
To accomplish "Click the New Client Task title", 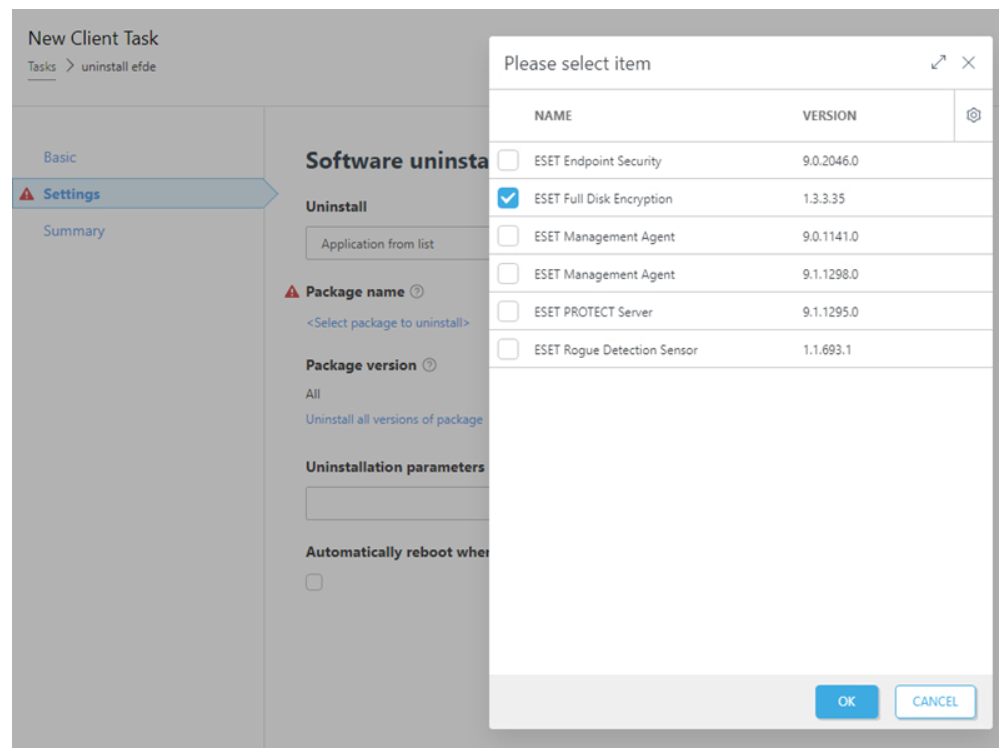I will 93,39.
